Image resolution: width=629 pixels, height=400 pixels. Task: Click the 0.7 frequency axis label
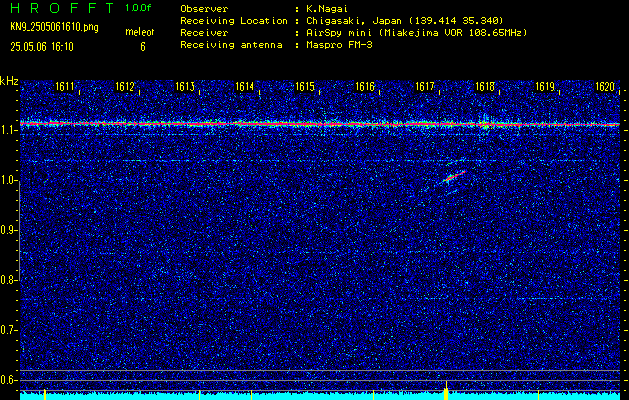point(8,330)
